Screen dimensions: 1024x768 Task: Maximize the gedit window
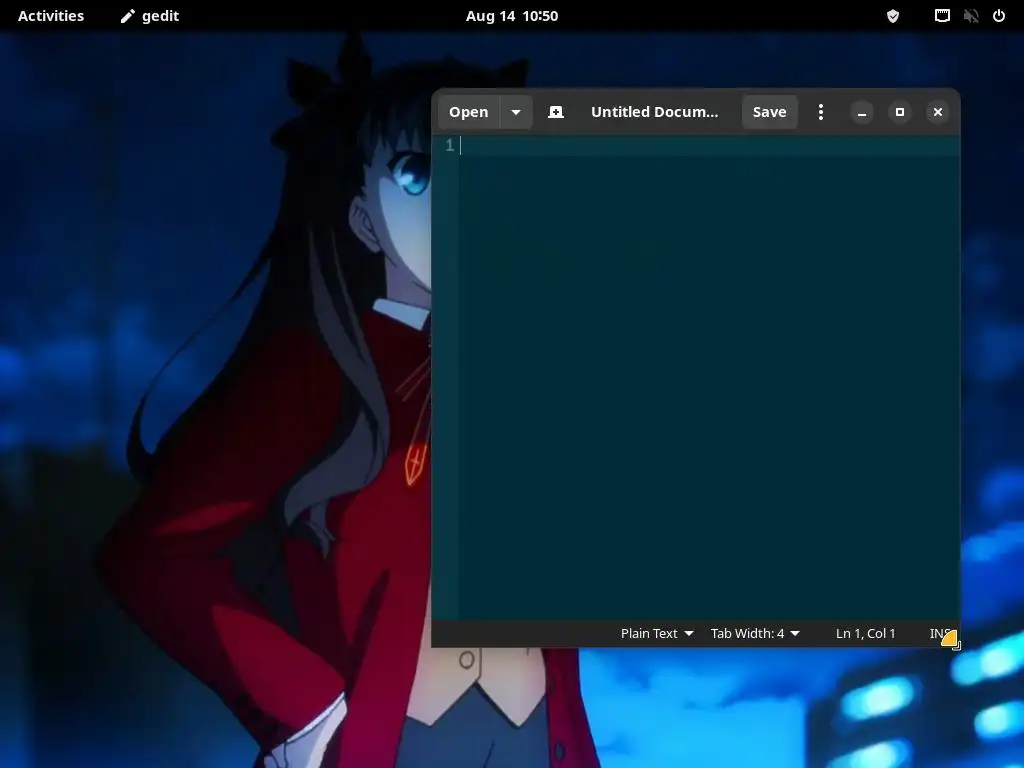(900, 112)
